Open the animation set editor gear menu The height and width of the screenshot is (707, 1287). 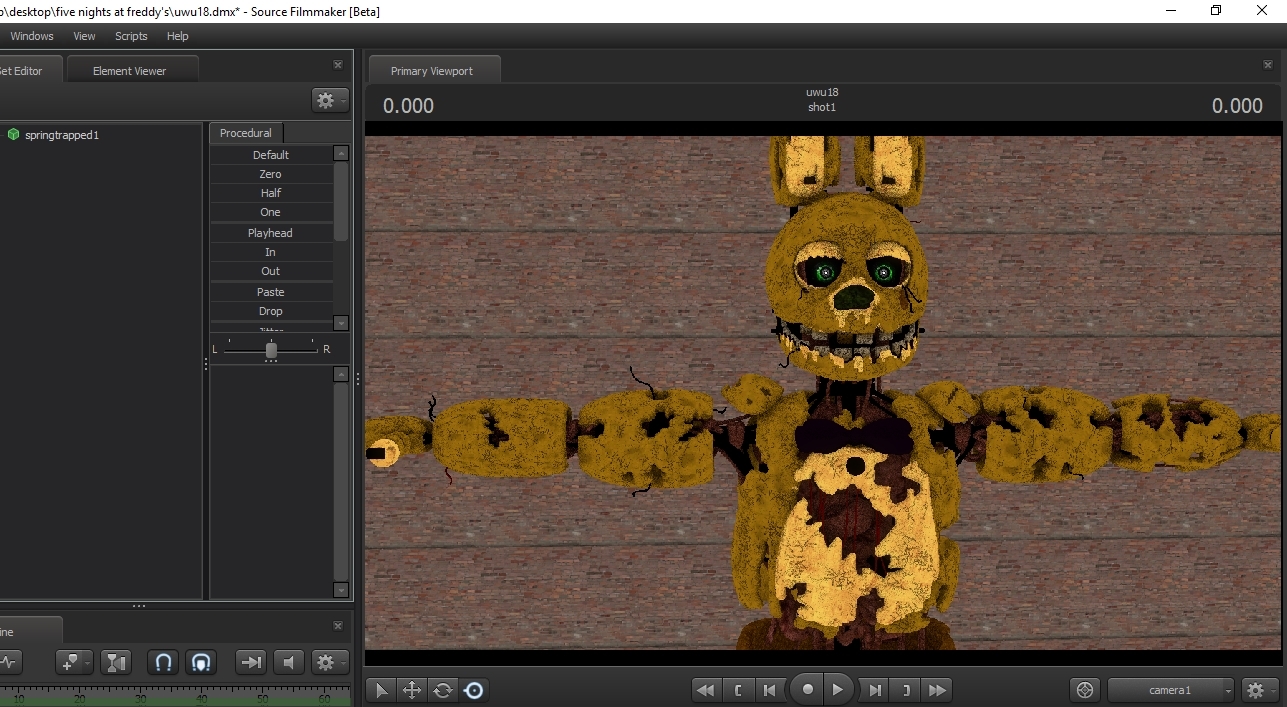click(329, 100)
